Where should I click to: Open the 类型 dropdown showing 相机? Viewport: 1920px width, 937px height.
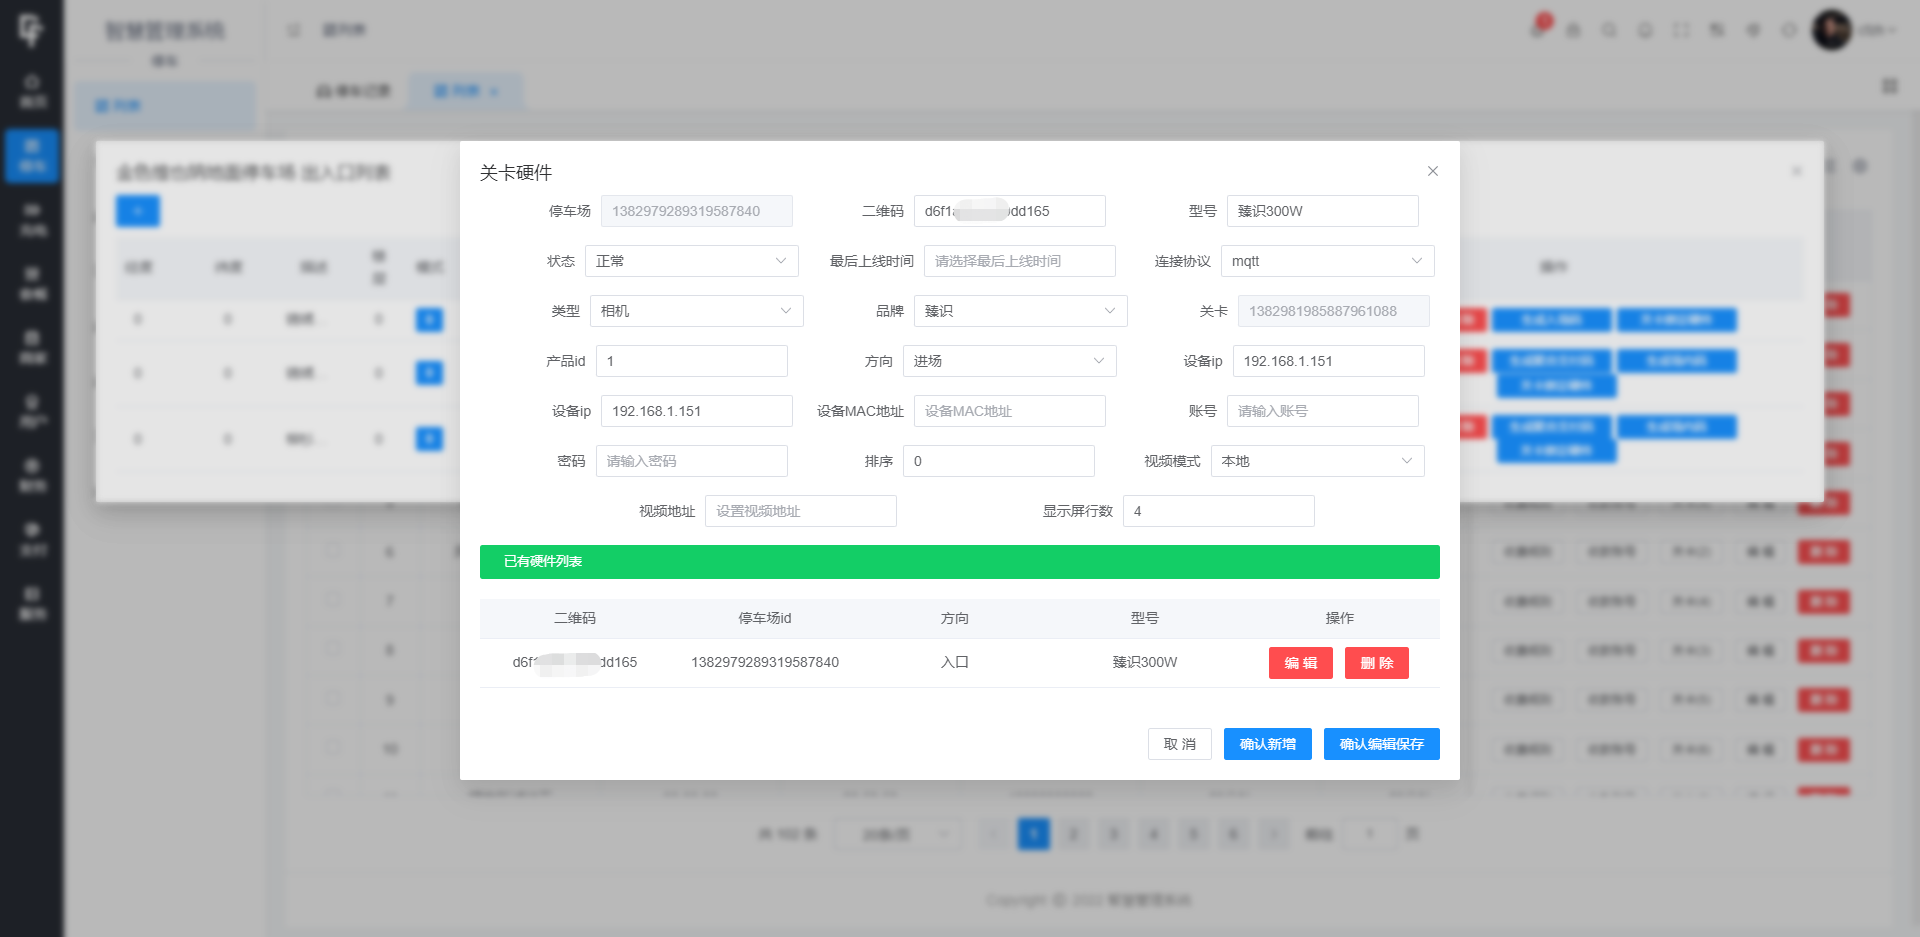696,311
